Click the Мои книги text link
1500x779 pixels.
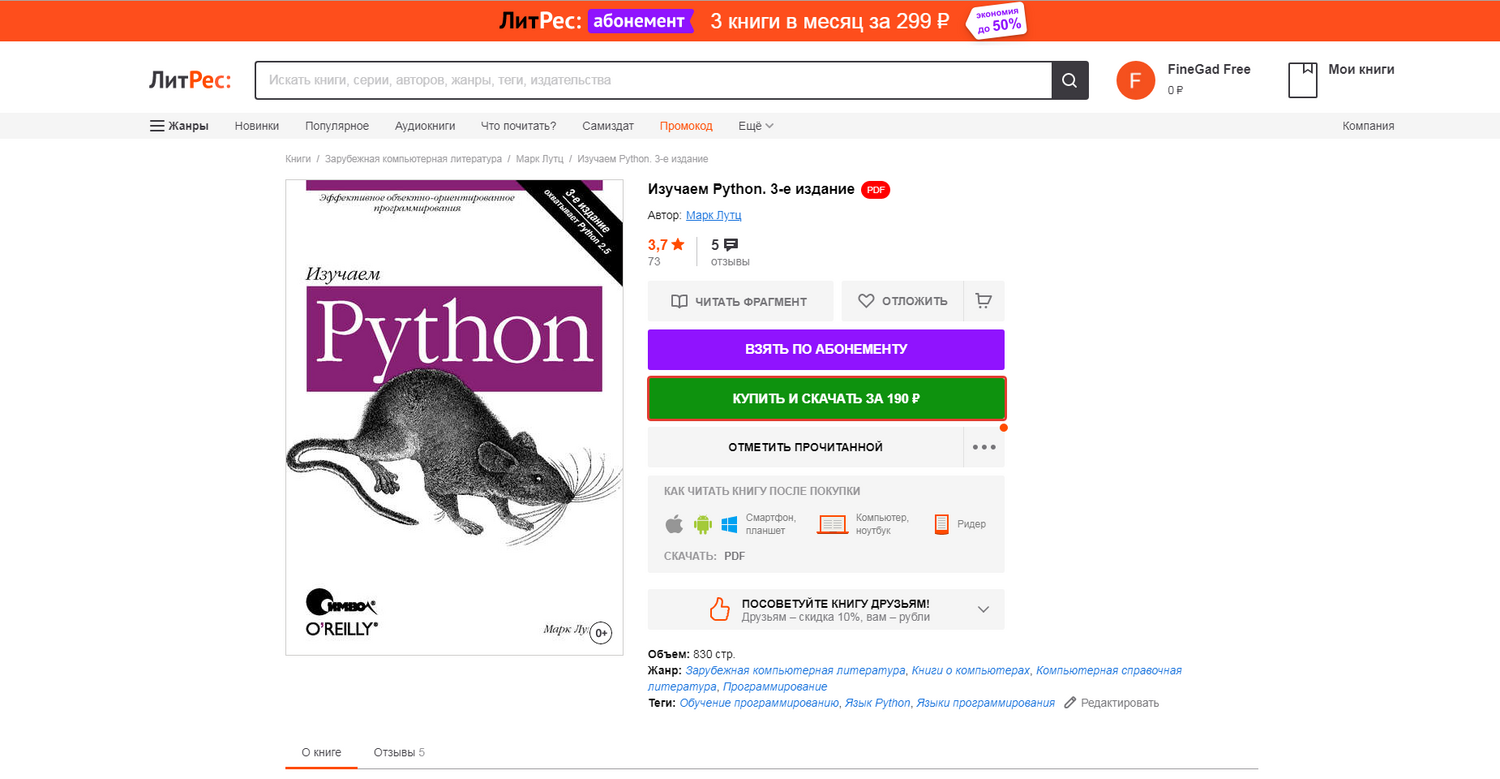1361,69
